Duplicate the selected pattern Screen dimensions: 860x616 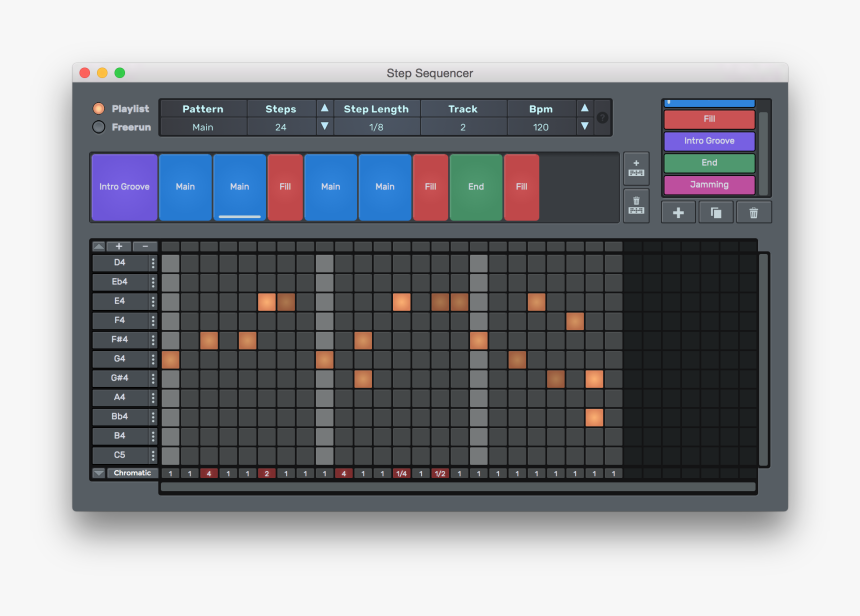716,213
